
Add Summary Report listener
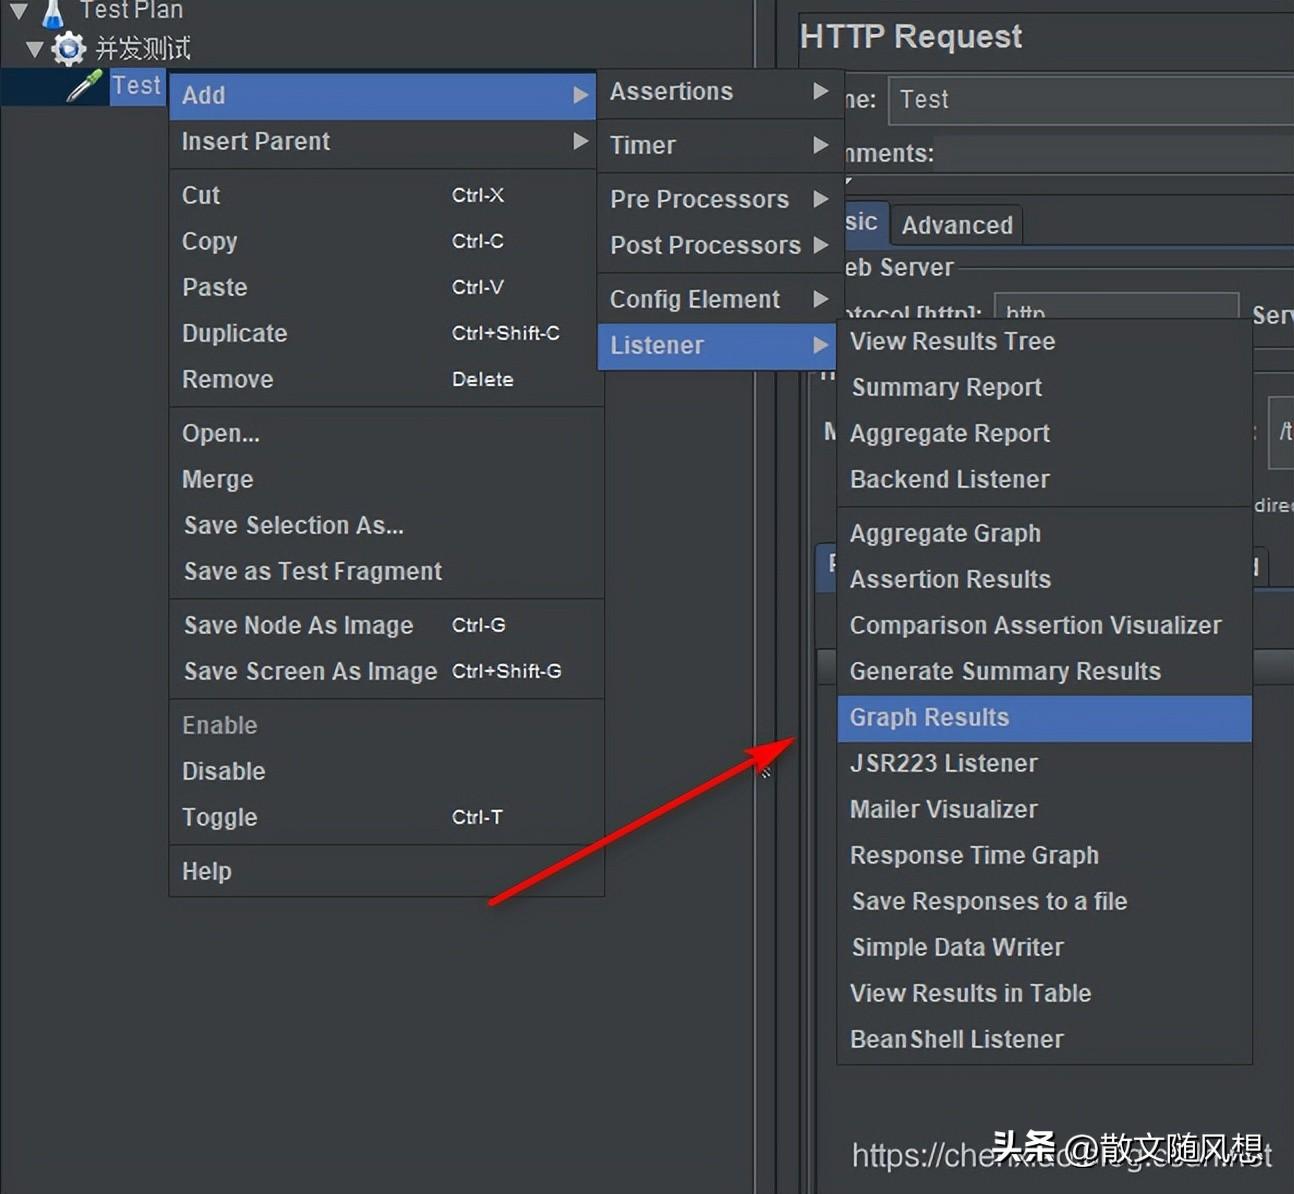pyautogui.click(x=1044, y=388)
